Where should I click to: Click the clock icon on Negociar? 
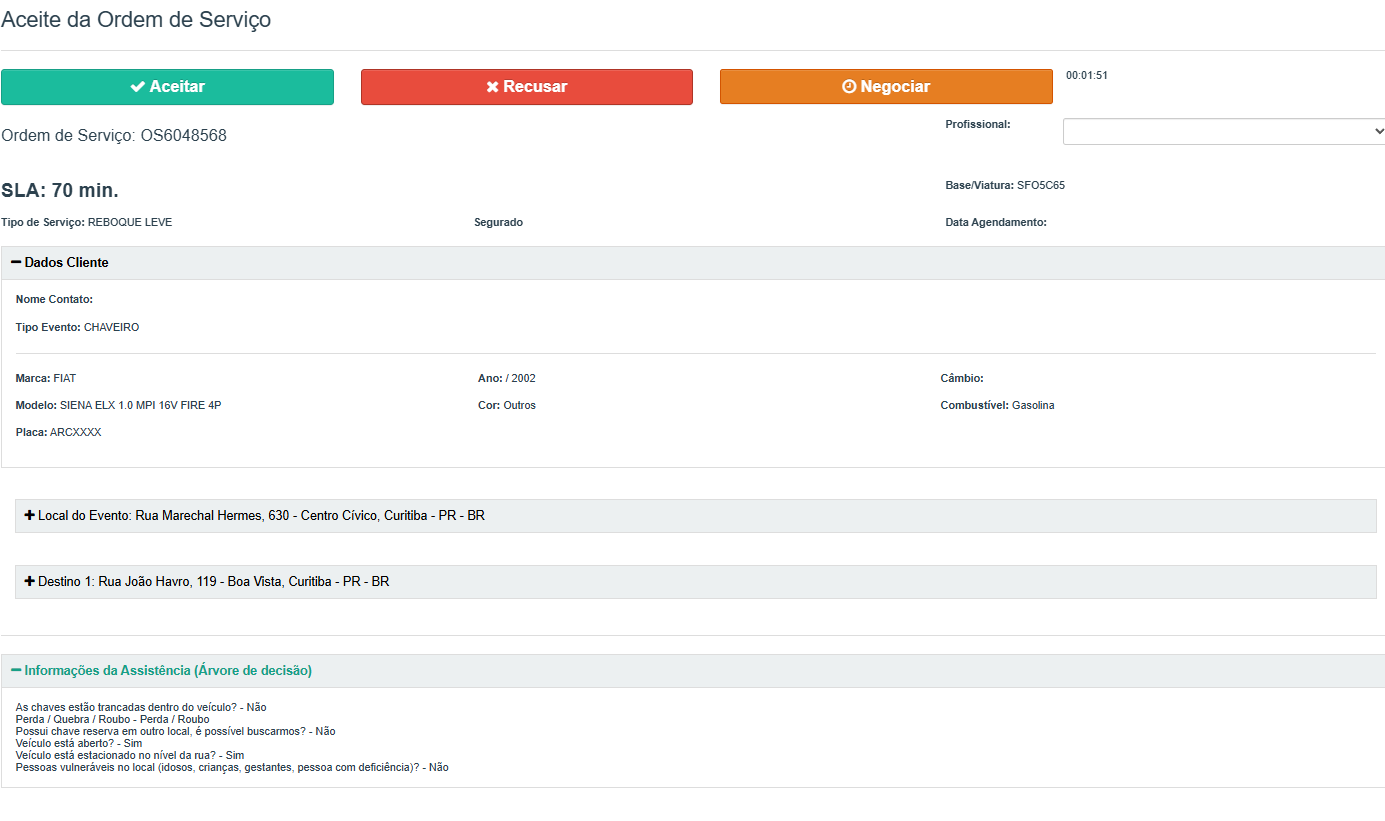click(849, 87)
